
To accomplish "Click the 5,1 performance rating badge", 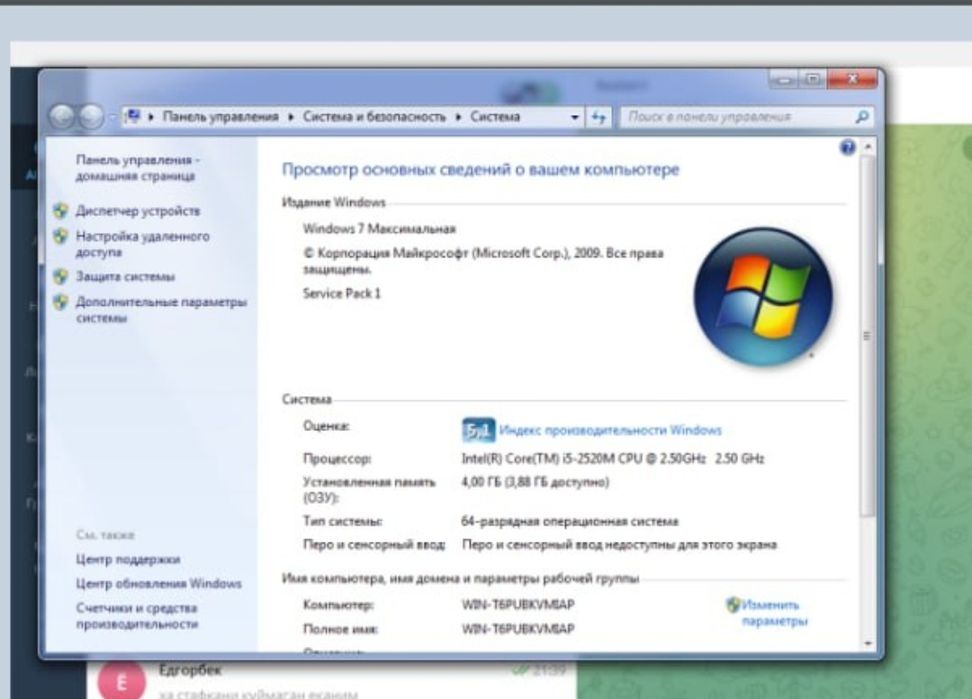I will [478, 430].
